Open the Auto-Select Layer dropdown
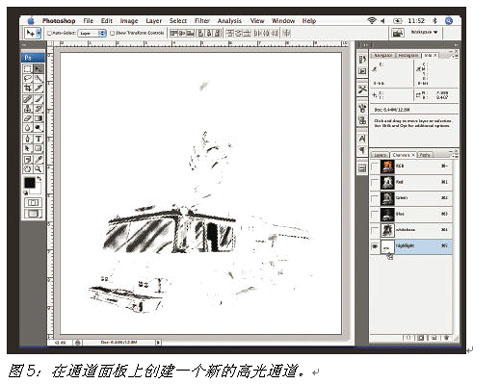Screen dimensions: 500x384 (92, 33)
